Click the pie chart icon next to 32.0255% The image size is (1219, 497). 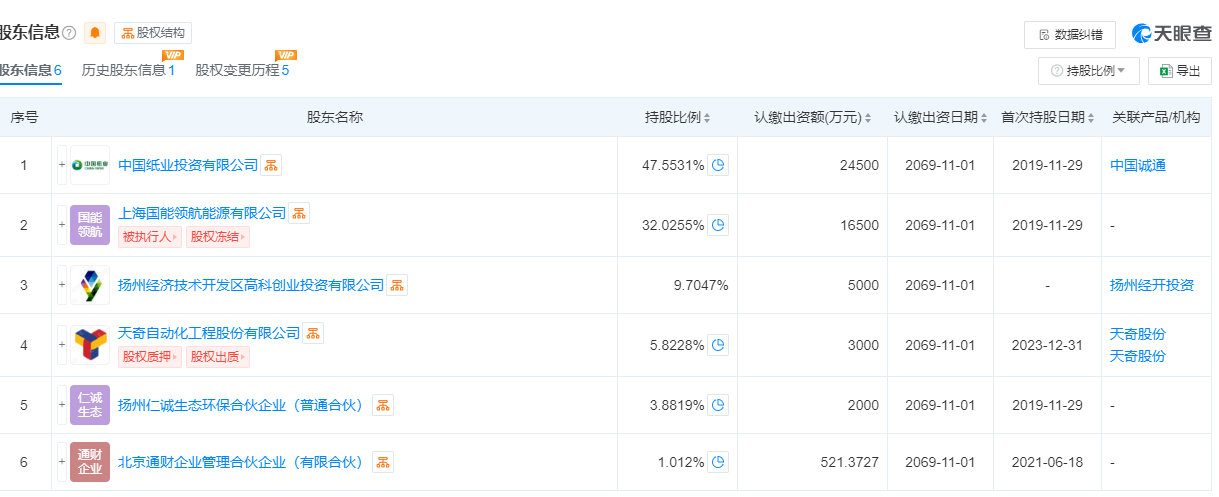(x=718, y=225)
